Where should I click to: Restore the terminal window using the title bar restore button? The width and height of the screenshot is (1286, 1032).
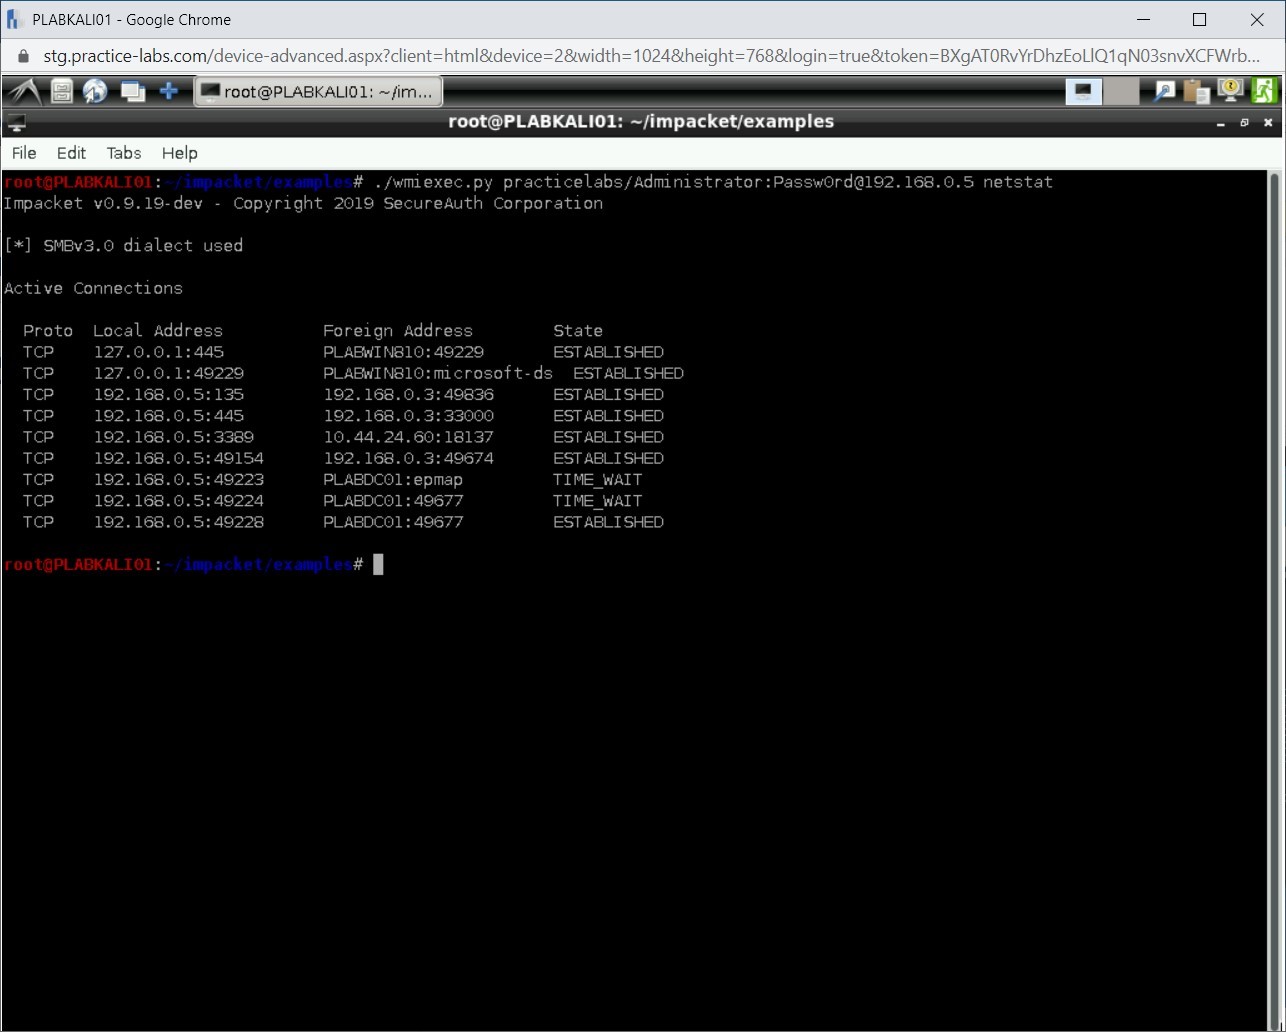coord(1244,123)
